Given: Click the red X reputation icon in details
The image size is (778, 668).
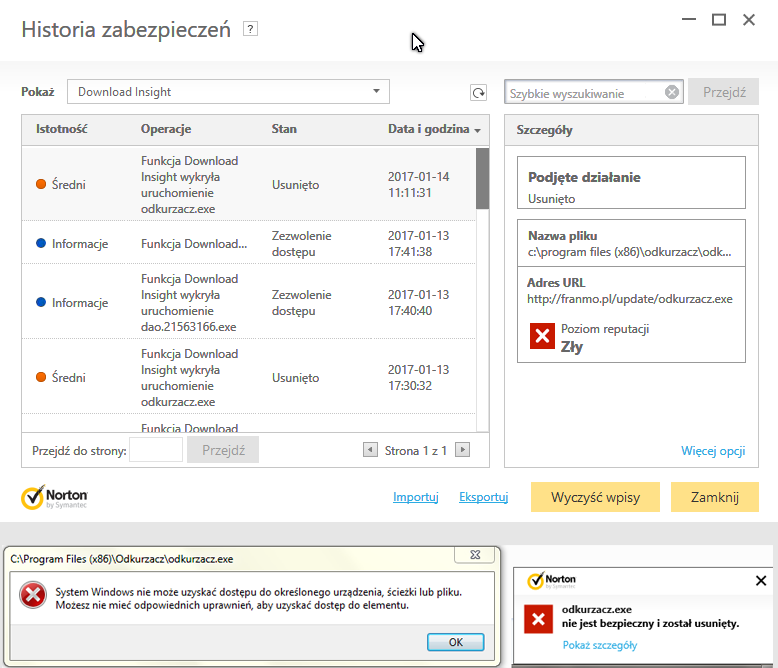Looking at the screenshot, I should click(542, 336).
